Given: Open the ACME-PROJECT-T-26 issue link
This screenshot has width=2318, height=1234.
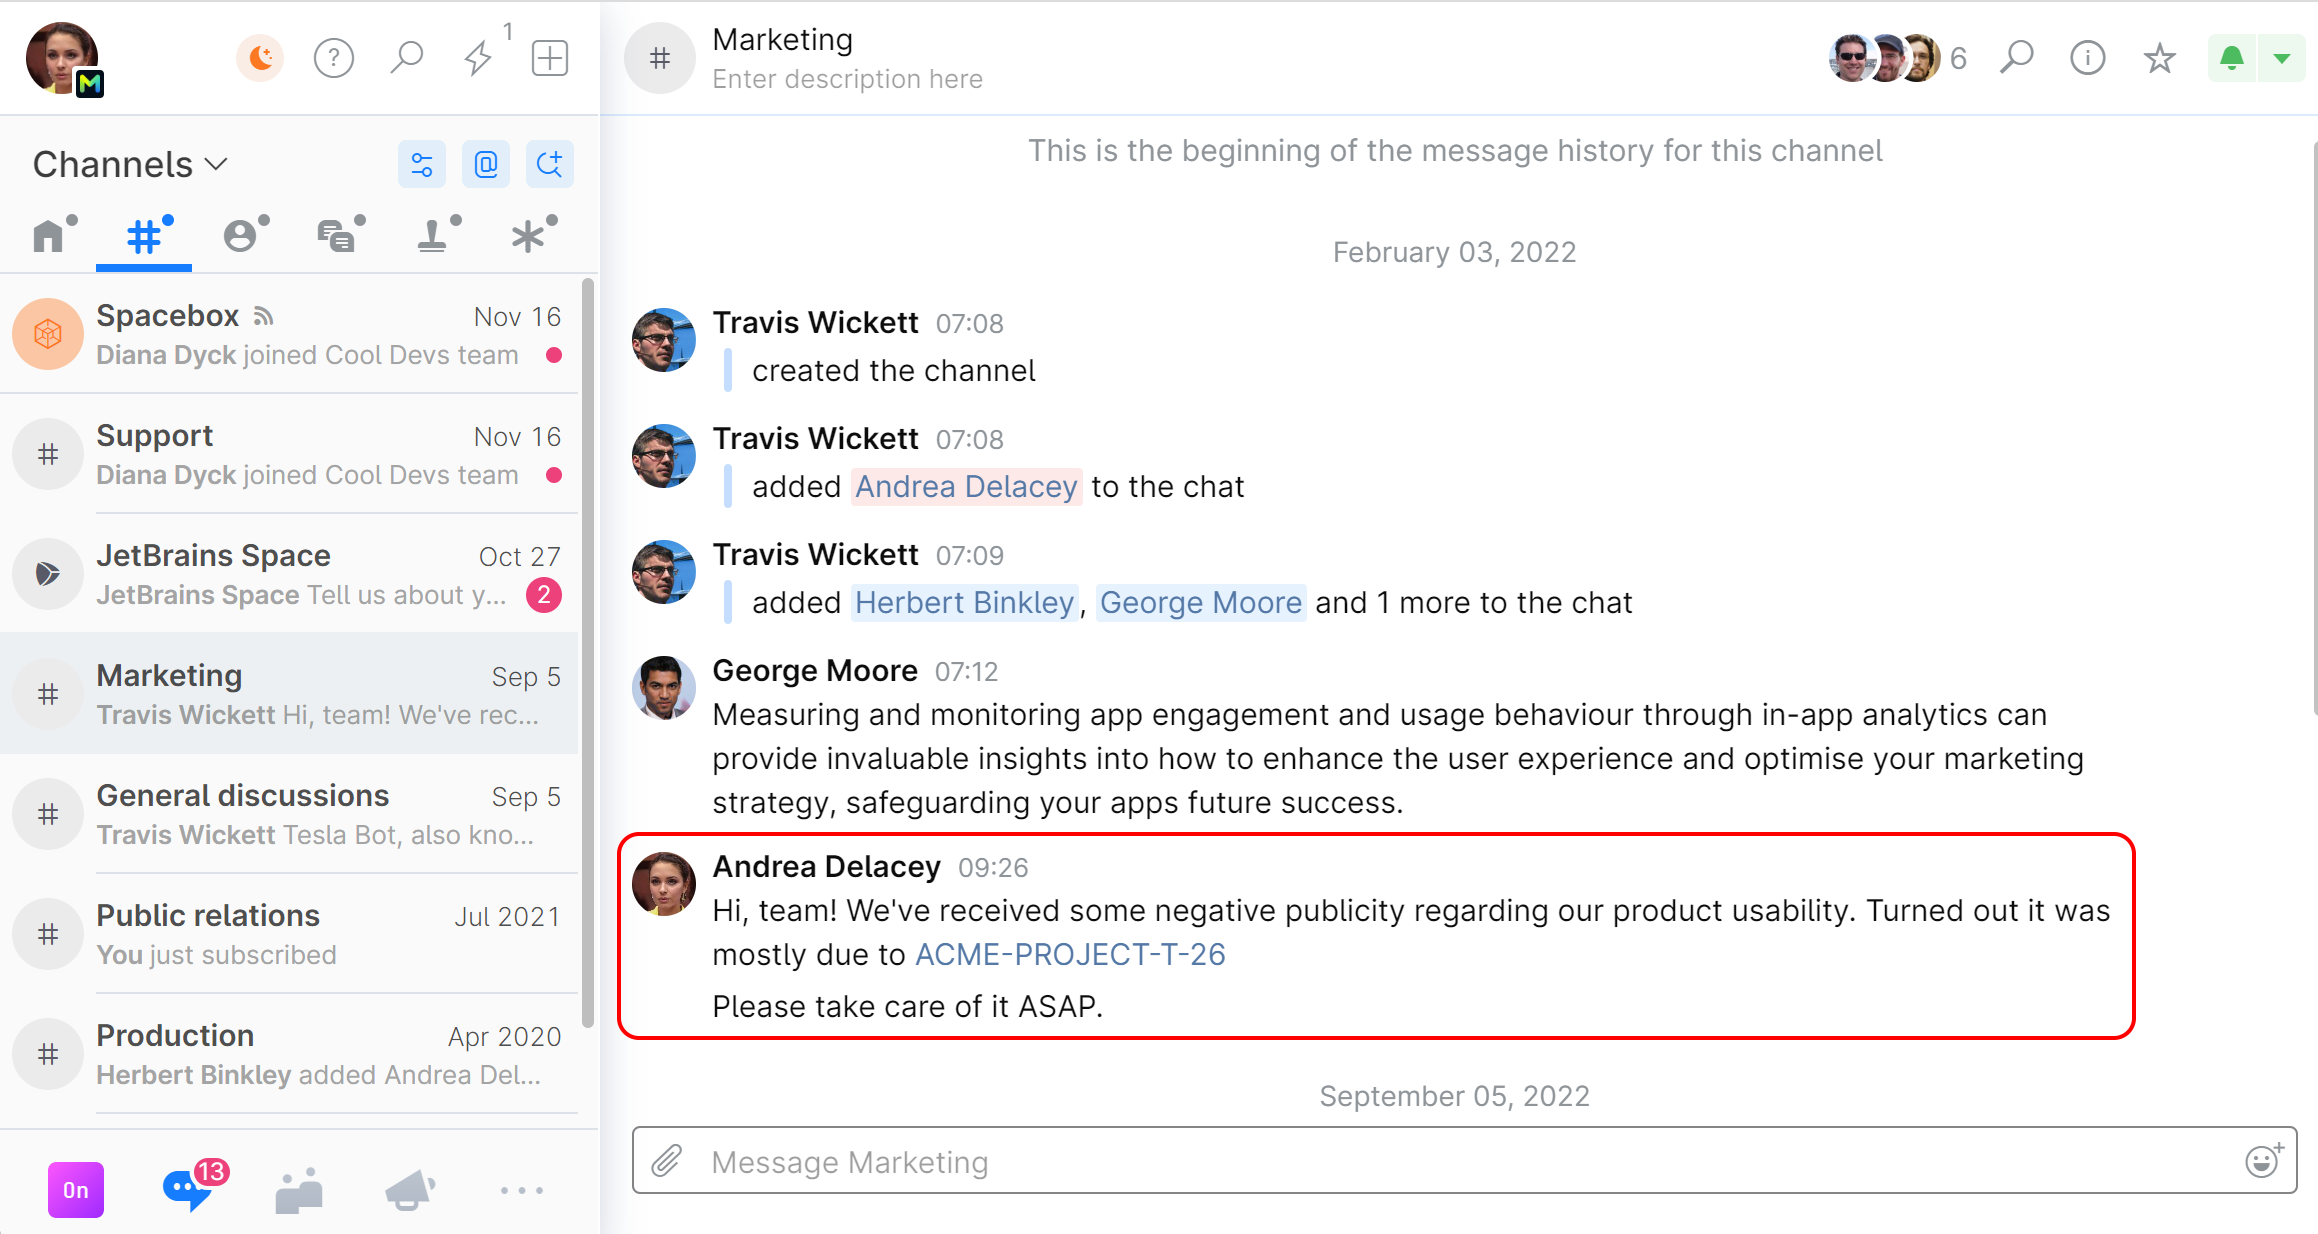Looking at the screenshot, I should (1070, 954).
